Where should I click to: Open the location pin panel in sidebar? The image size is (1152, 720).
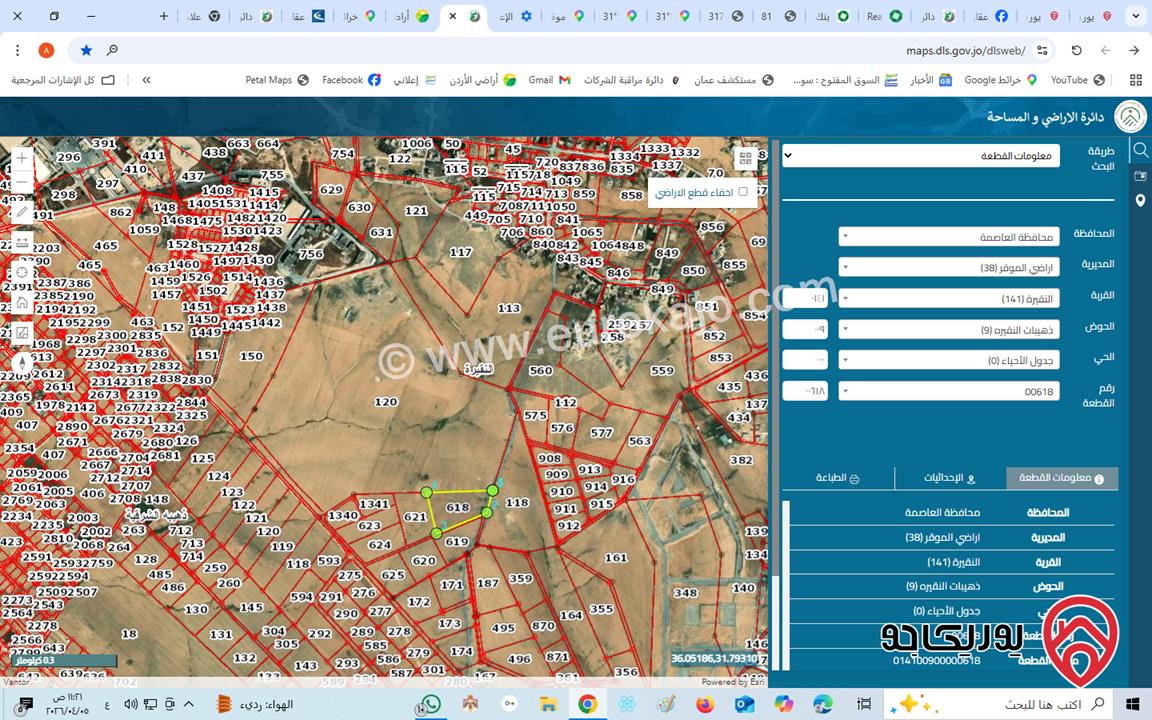coord(1140,201)
